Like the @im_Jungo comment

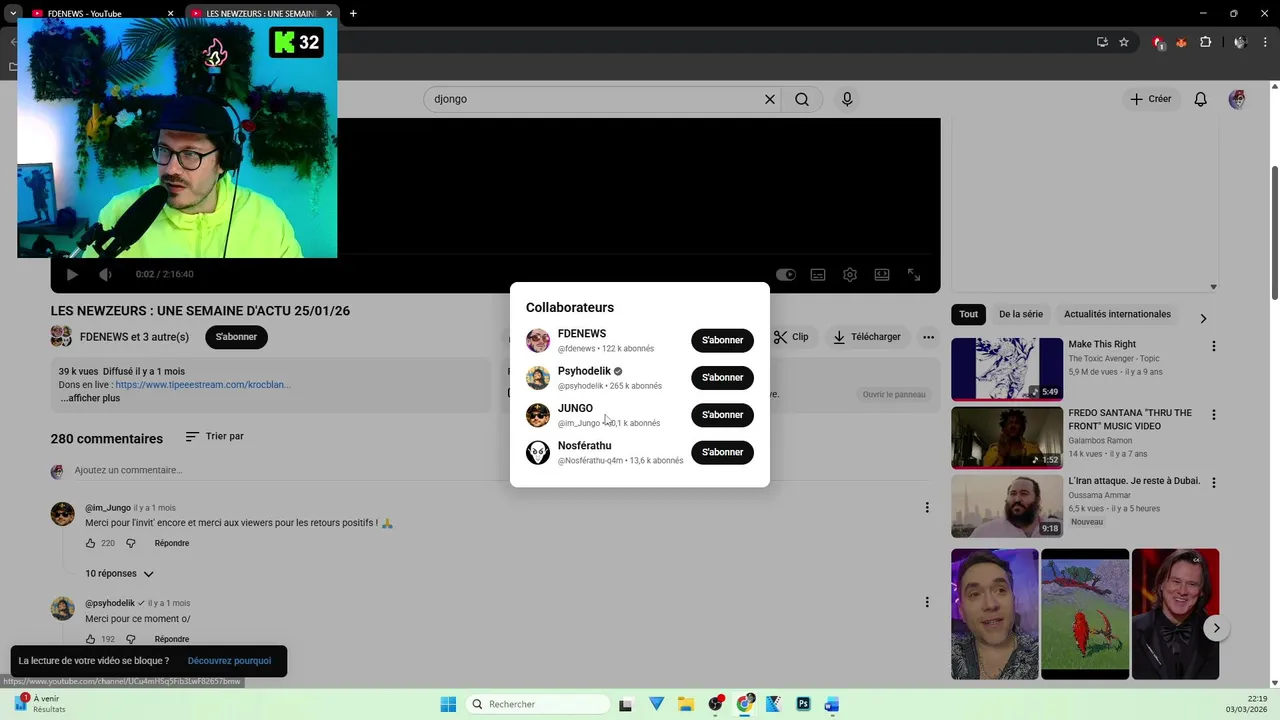coord(90,543)
